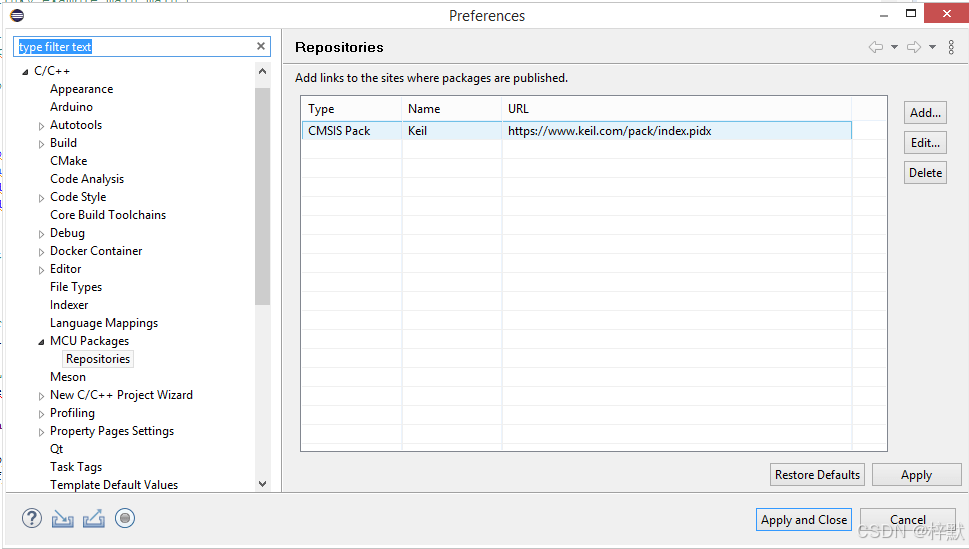Expand the Property Pages Settings node

tap(41, 432)
